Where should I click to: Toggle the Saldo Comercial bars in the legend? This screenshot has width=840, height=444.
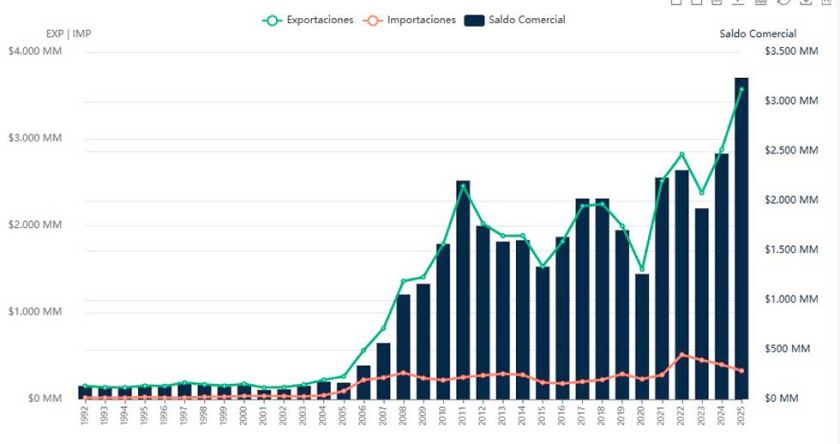point(515,20)
